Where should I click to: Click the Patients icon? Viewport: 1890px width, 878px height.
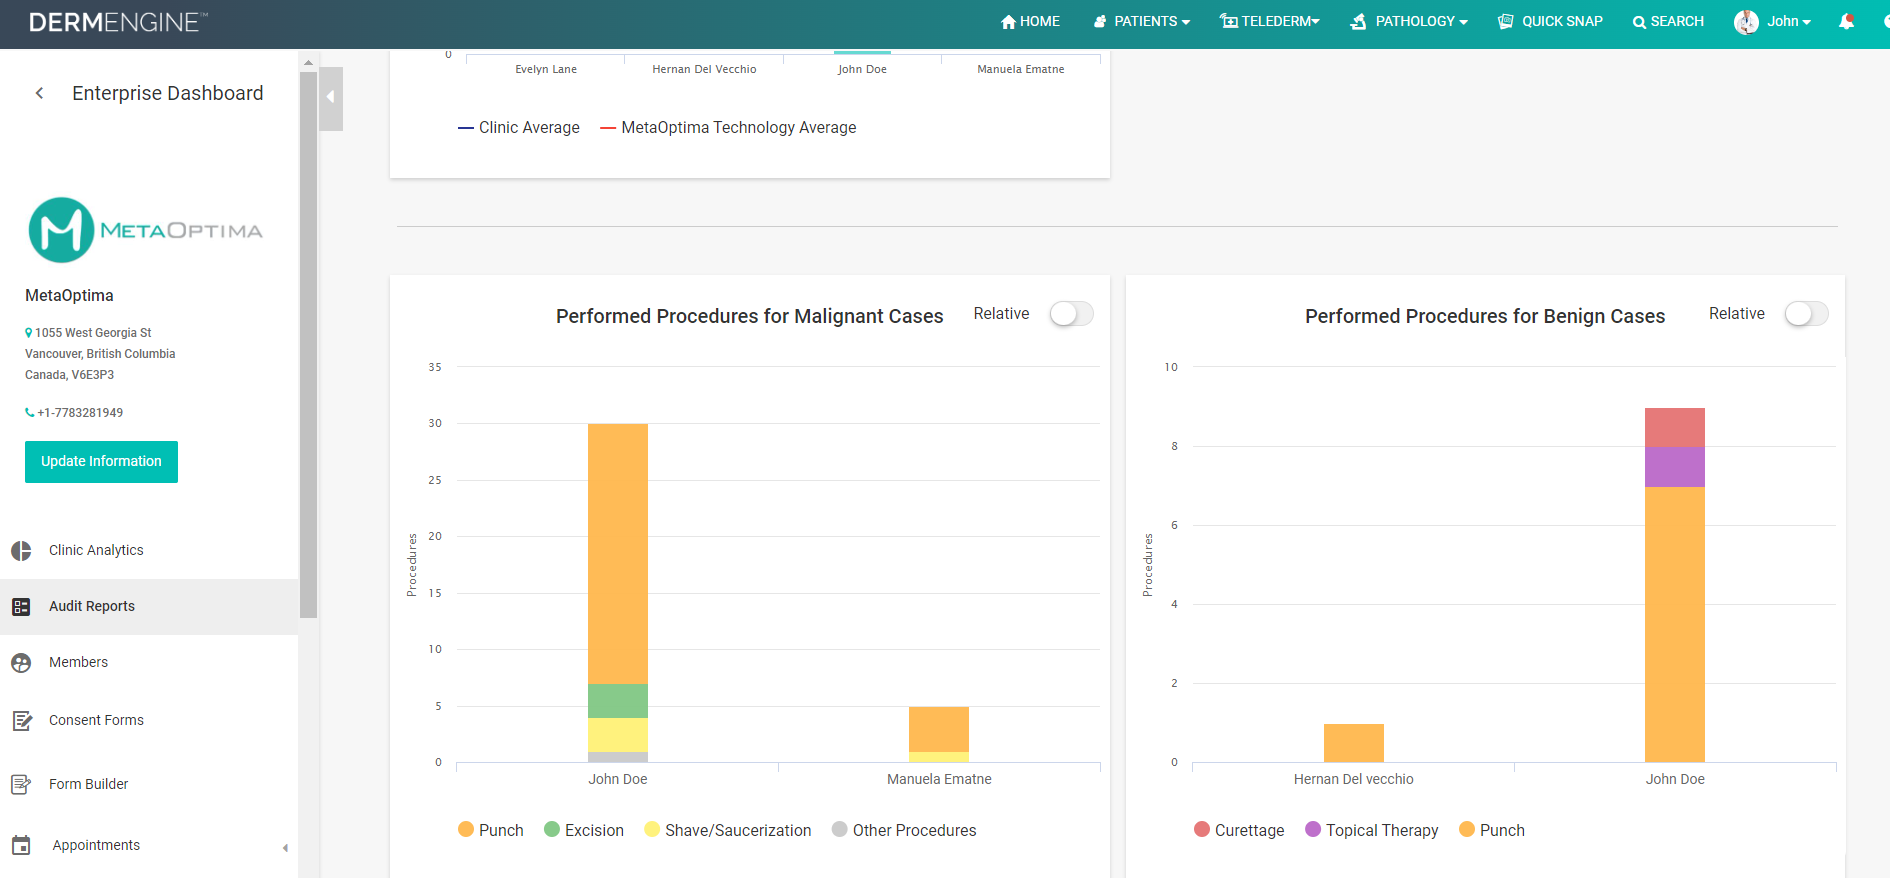point(1100,22)
